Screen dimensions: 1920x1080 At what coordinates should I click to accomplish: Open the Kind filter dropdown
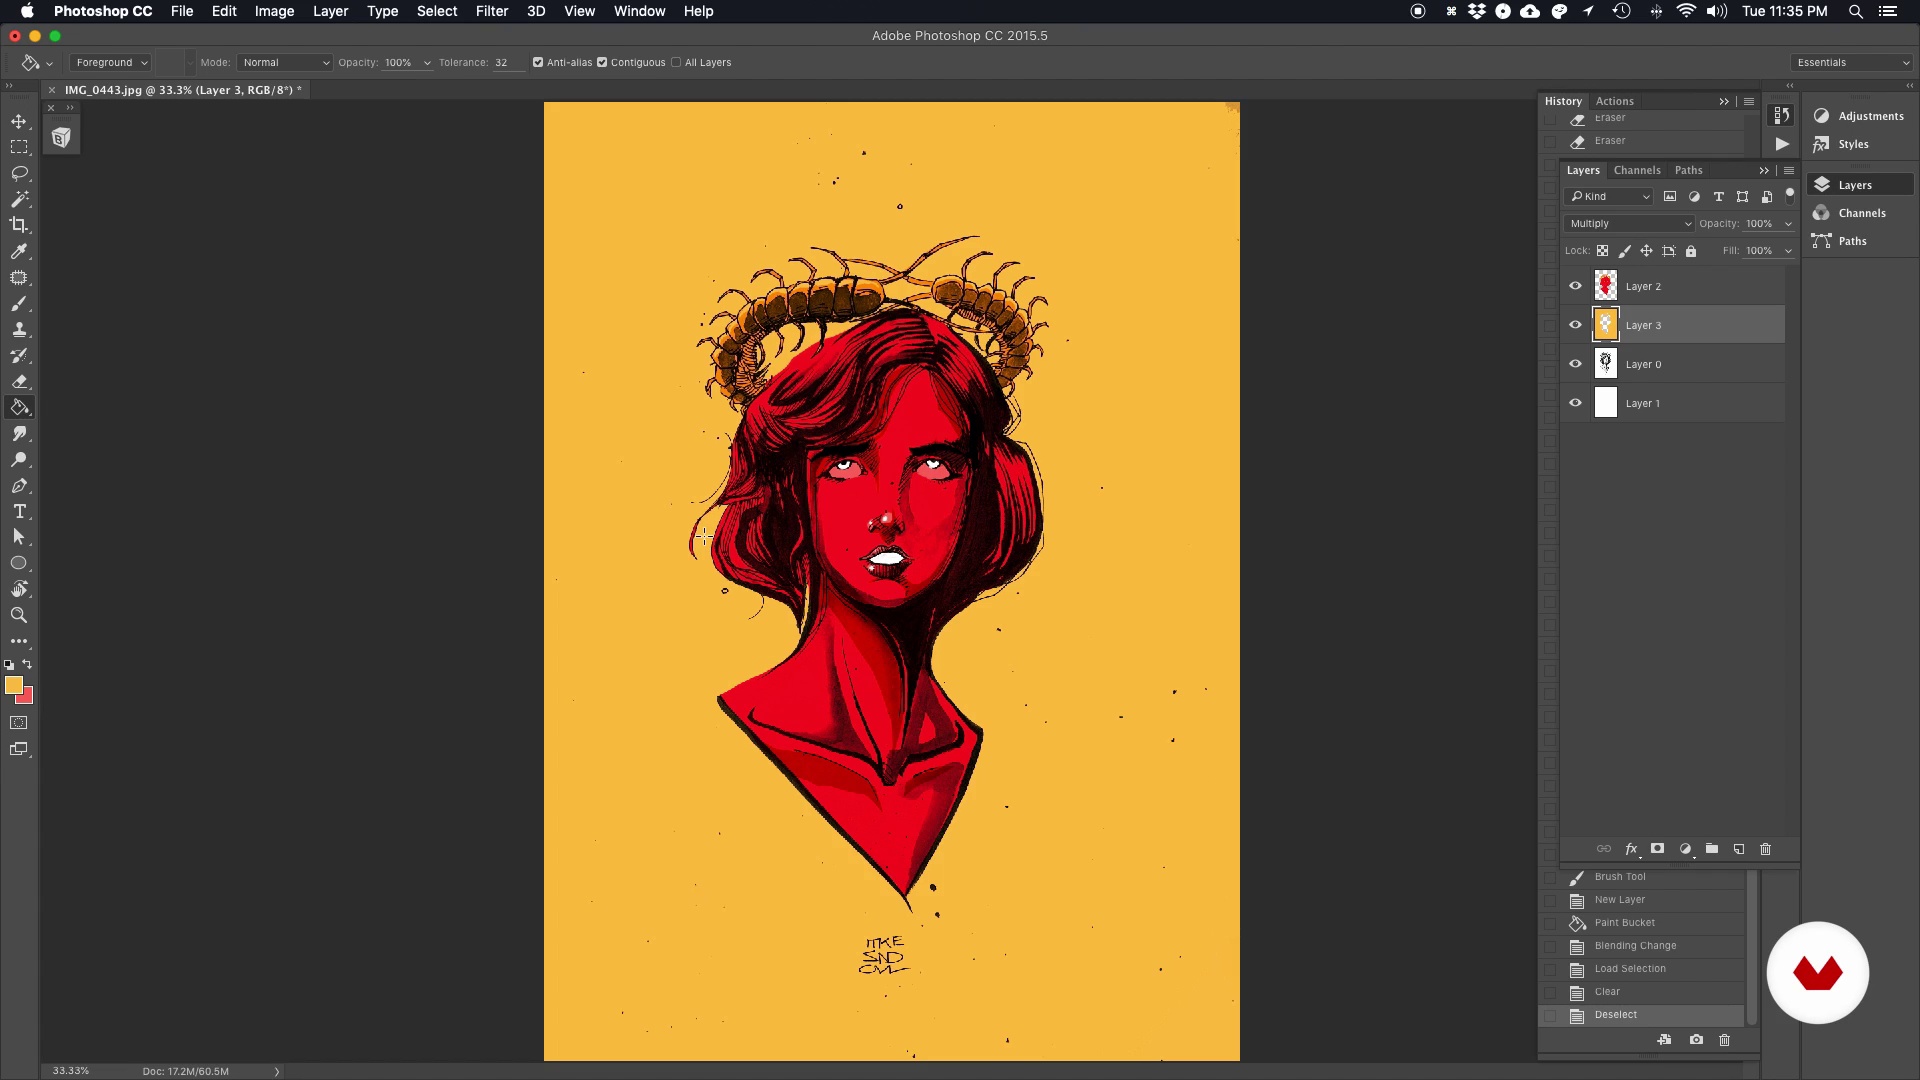tap(1609, 197)
